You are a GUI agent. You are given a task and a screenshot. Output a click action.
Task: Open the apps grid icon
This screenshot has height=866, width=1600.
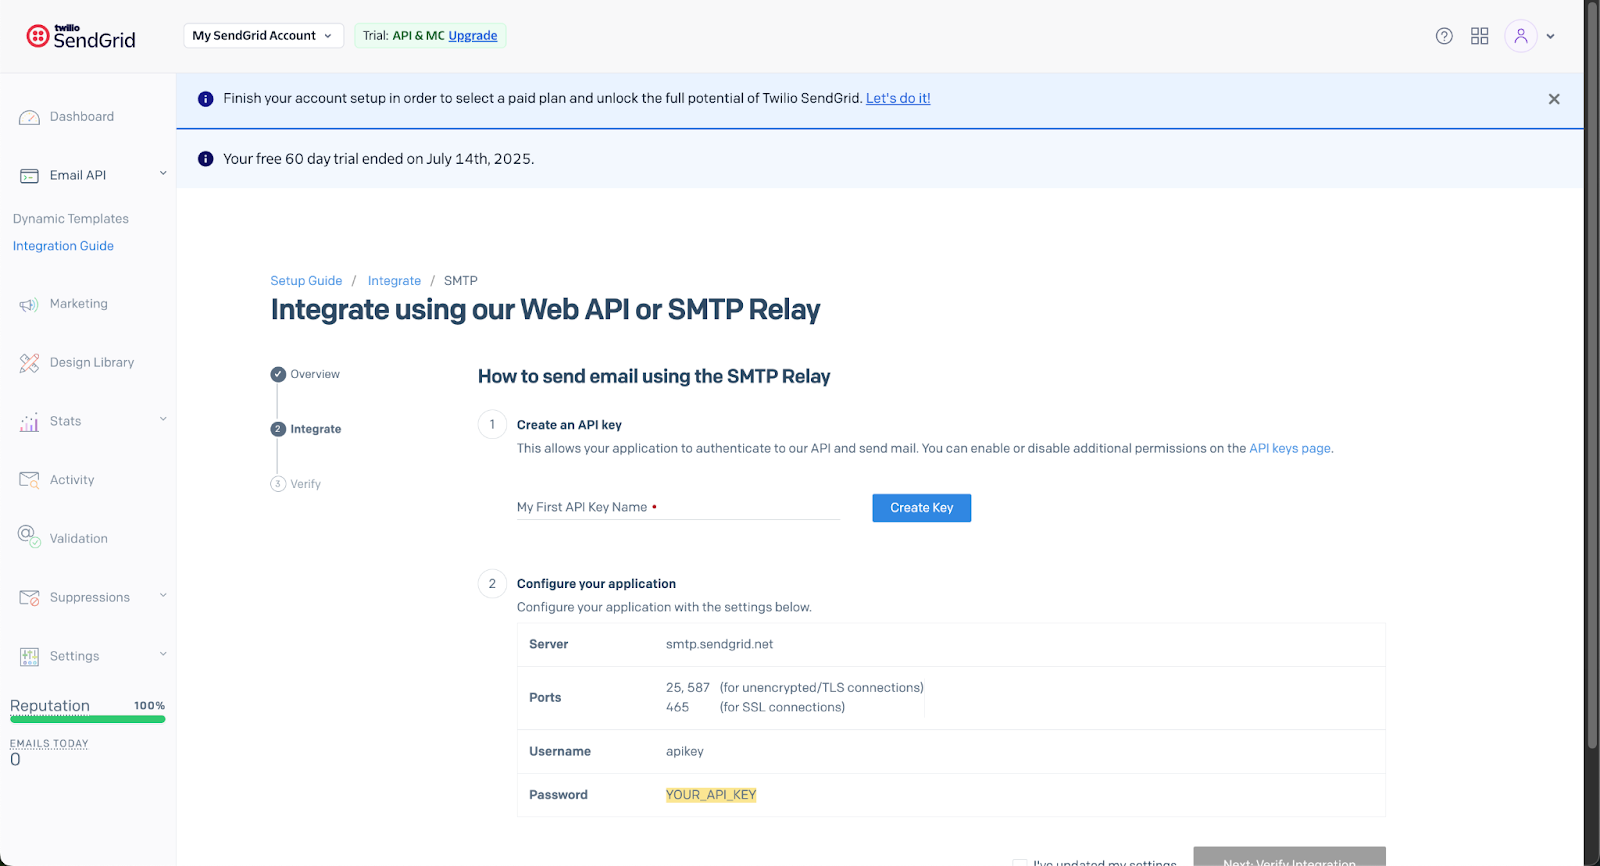click(x=1480, y=36)
